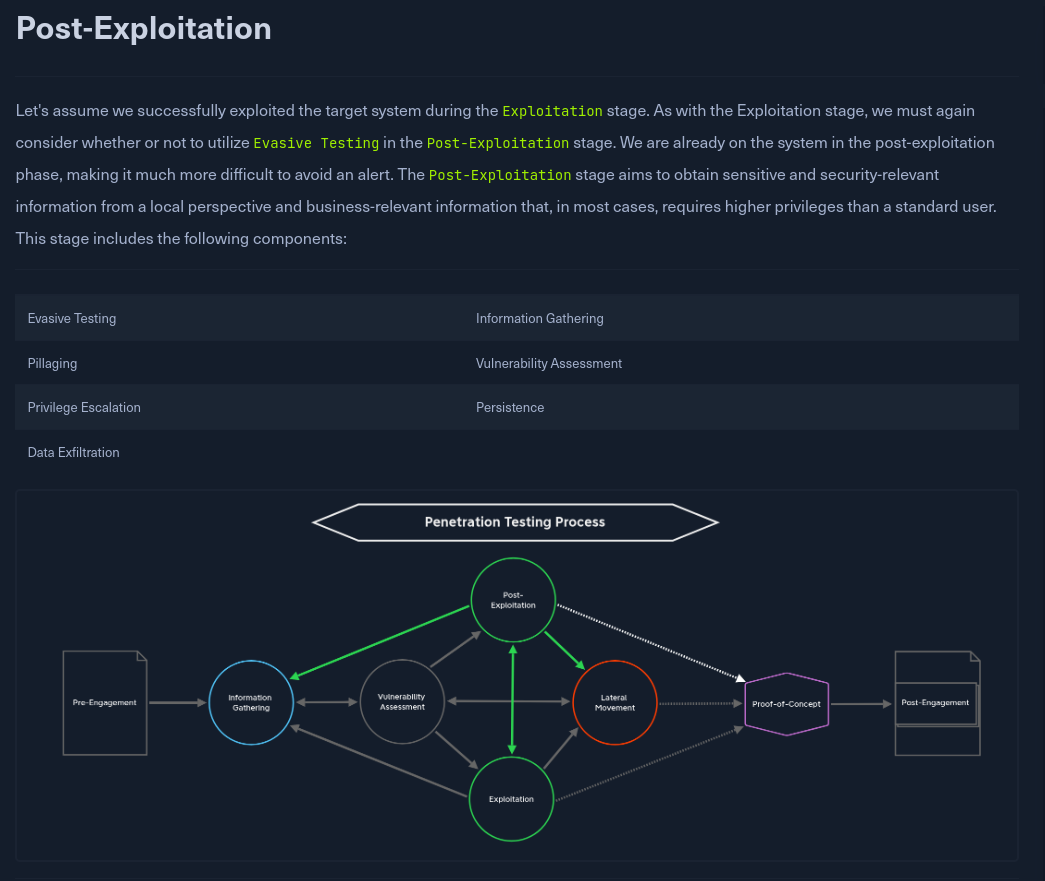The image size is (1045, 881).
Task: Select the red Lateral Movement circle node
Action: point(615,702)
